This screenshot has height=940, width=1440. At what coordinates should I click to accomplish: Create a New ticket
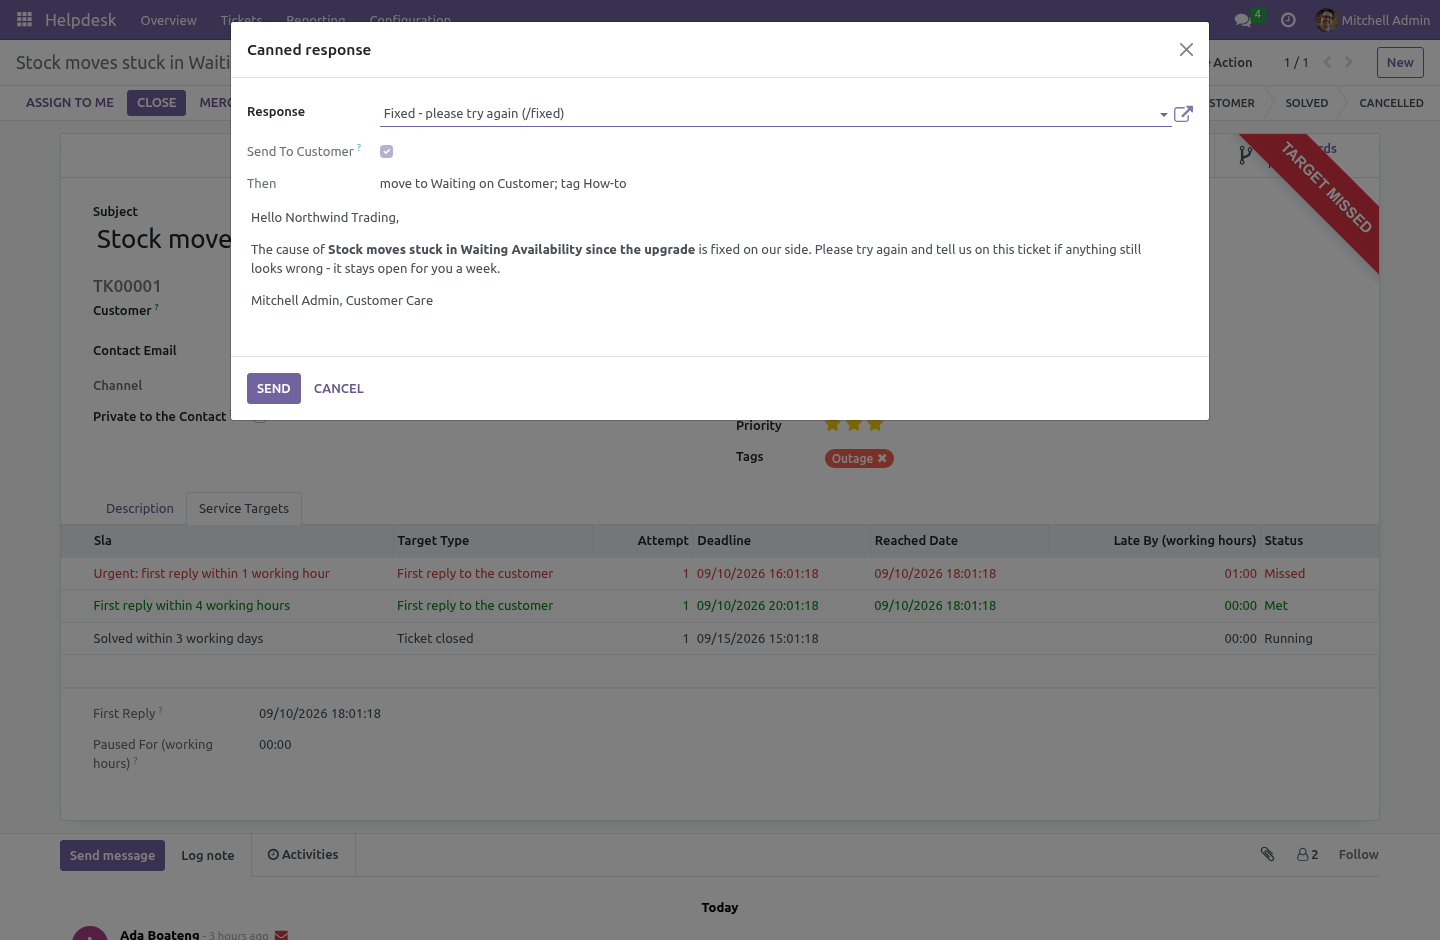pyautogui.click(x=1400, y=63)
